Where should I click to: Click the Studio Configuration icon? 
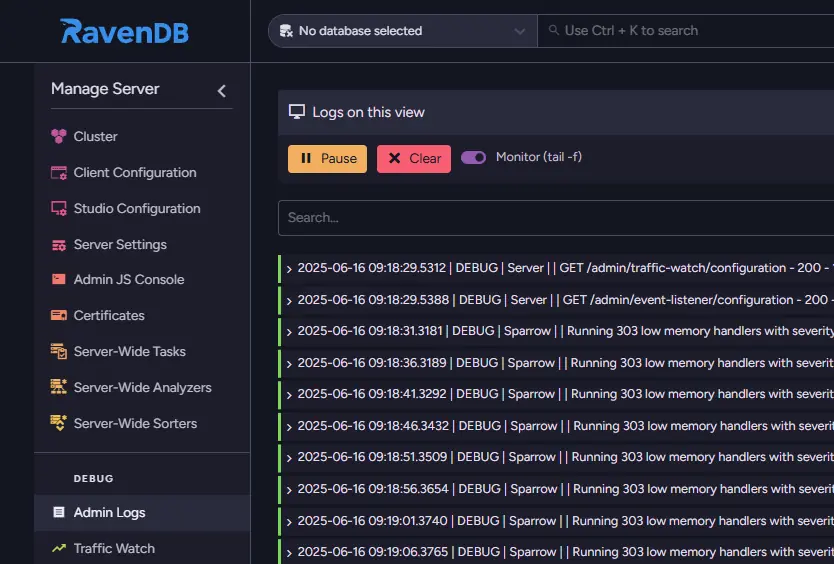[x=59, y=209]
